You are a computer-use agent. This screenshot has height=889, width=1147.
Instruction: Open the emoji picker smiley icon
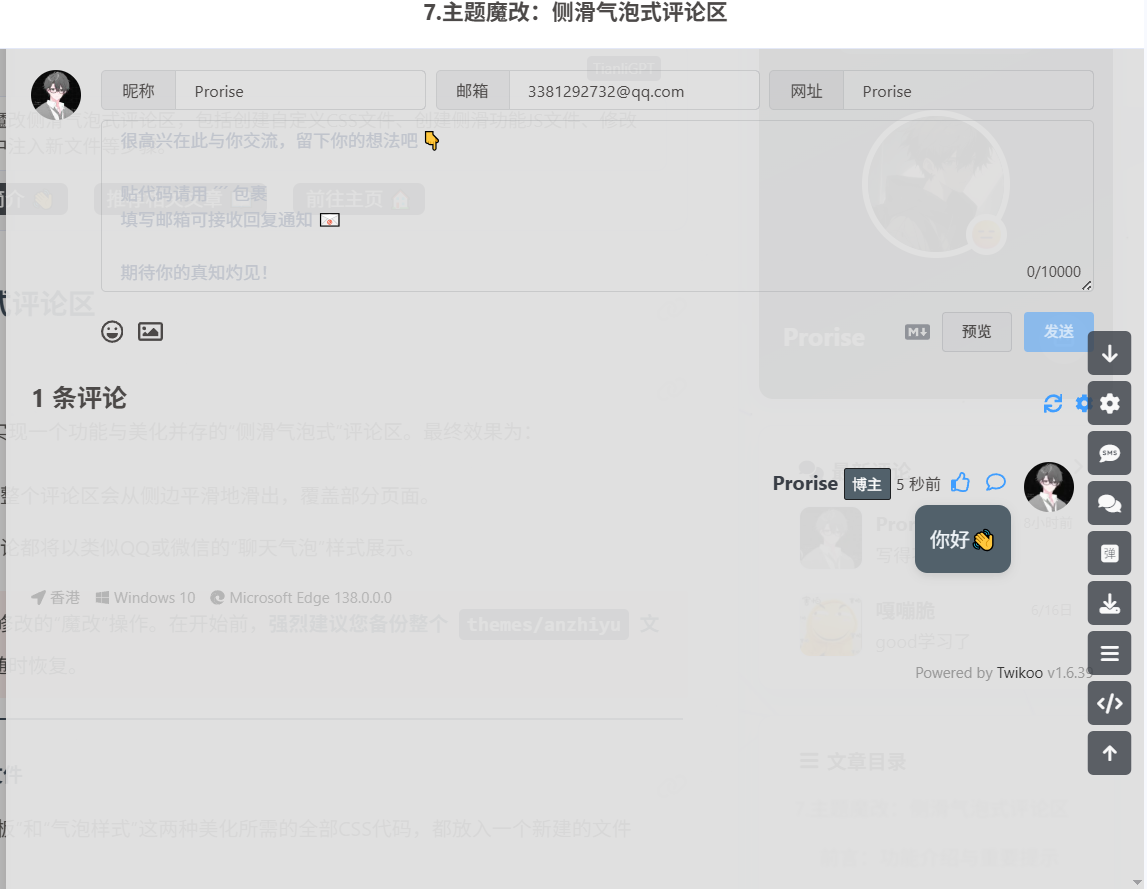pyautogui.click(x=112, y=332)
